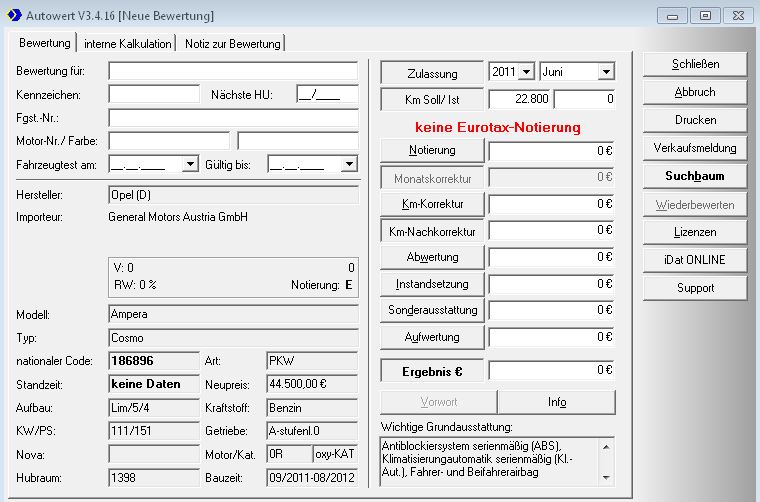760x502 pixels.
Task: Switch to the interne Kalkulation tab
Action: click(x=127, y=43)
